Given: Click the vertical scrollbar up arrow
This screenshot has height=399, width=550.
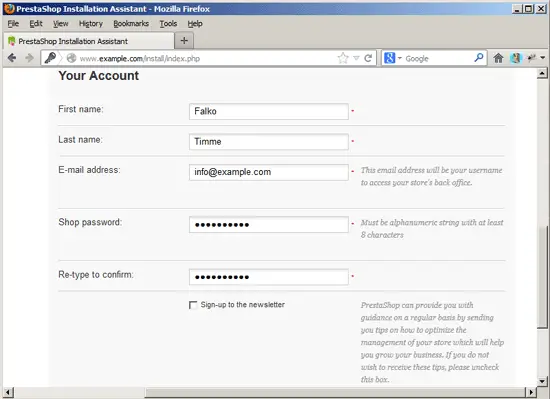Looking at the screenshot, I should (542, 73).
